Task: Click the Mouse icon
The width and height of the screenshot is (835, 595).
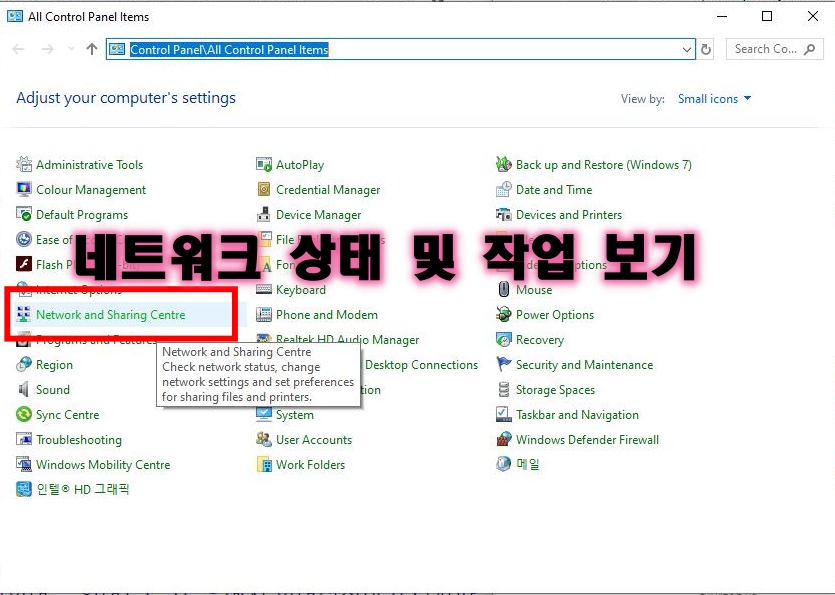Action: 504,290
